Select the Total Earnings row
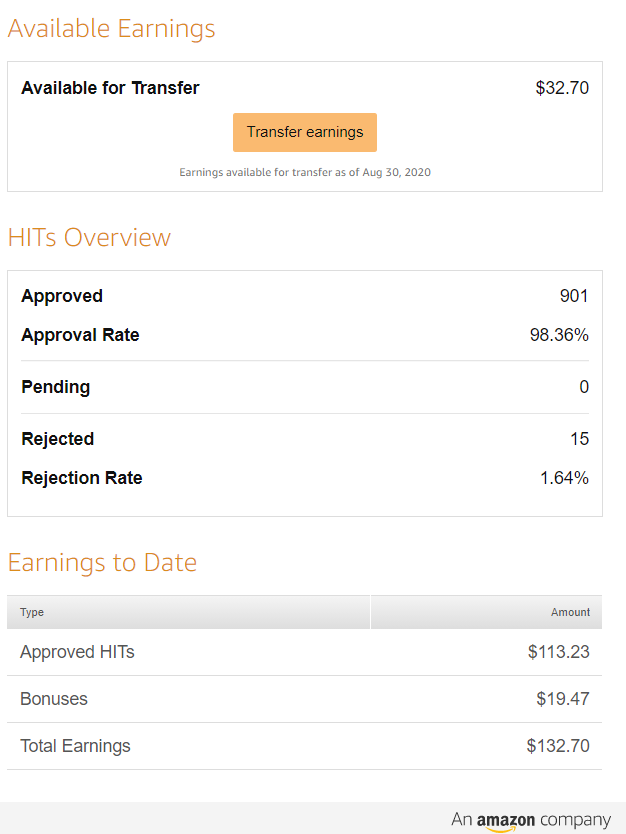This screenshot has height=834, width=626. 304,746
